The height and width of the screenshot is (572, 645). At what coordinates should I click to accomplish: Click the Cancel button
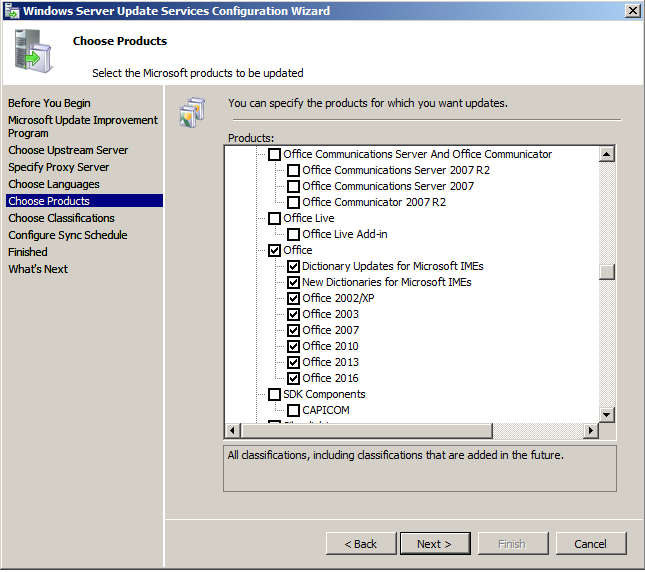tap(591, 544)
